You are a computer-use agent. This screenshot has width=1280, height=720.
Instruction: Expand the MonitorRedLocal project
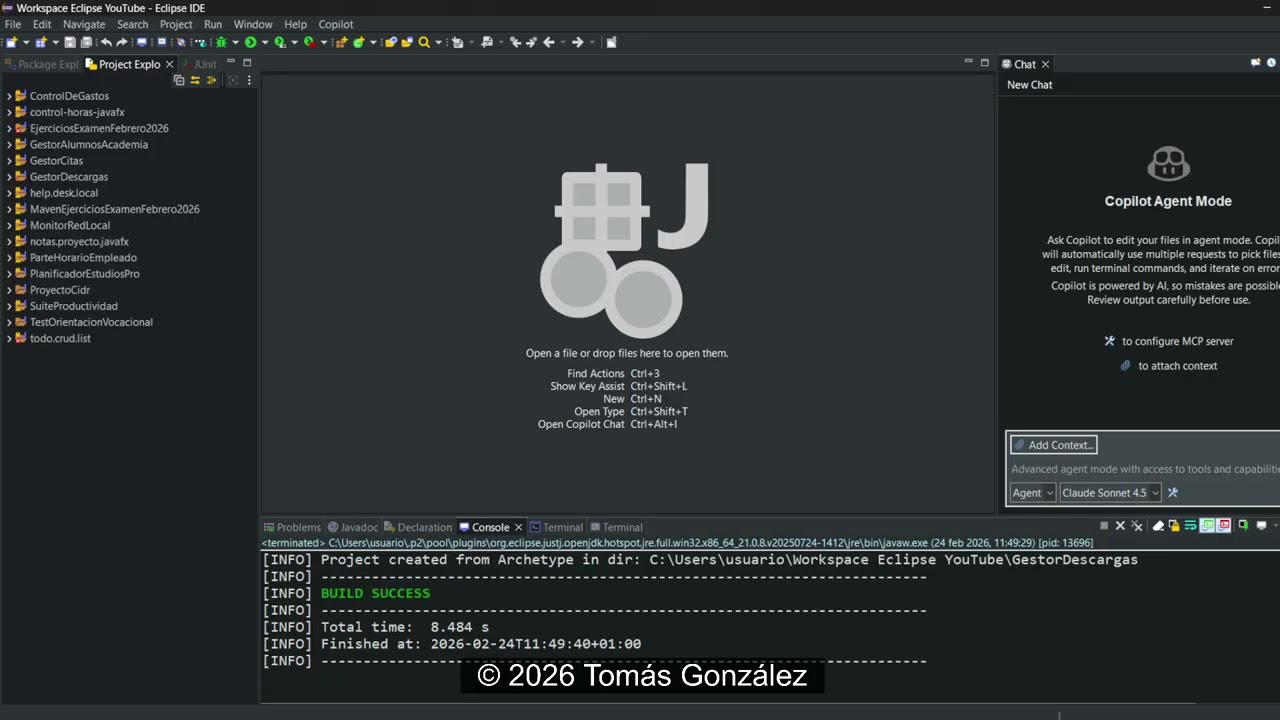tap(9, 225)
